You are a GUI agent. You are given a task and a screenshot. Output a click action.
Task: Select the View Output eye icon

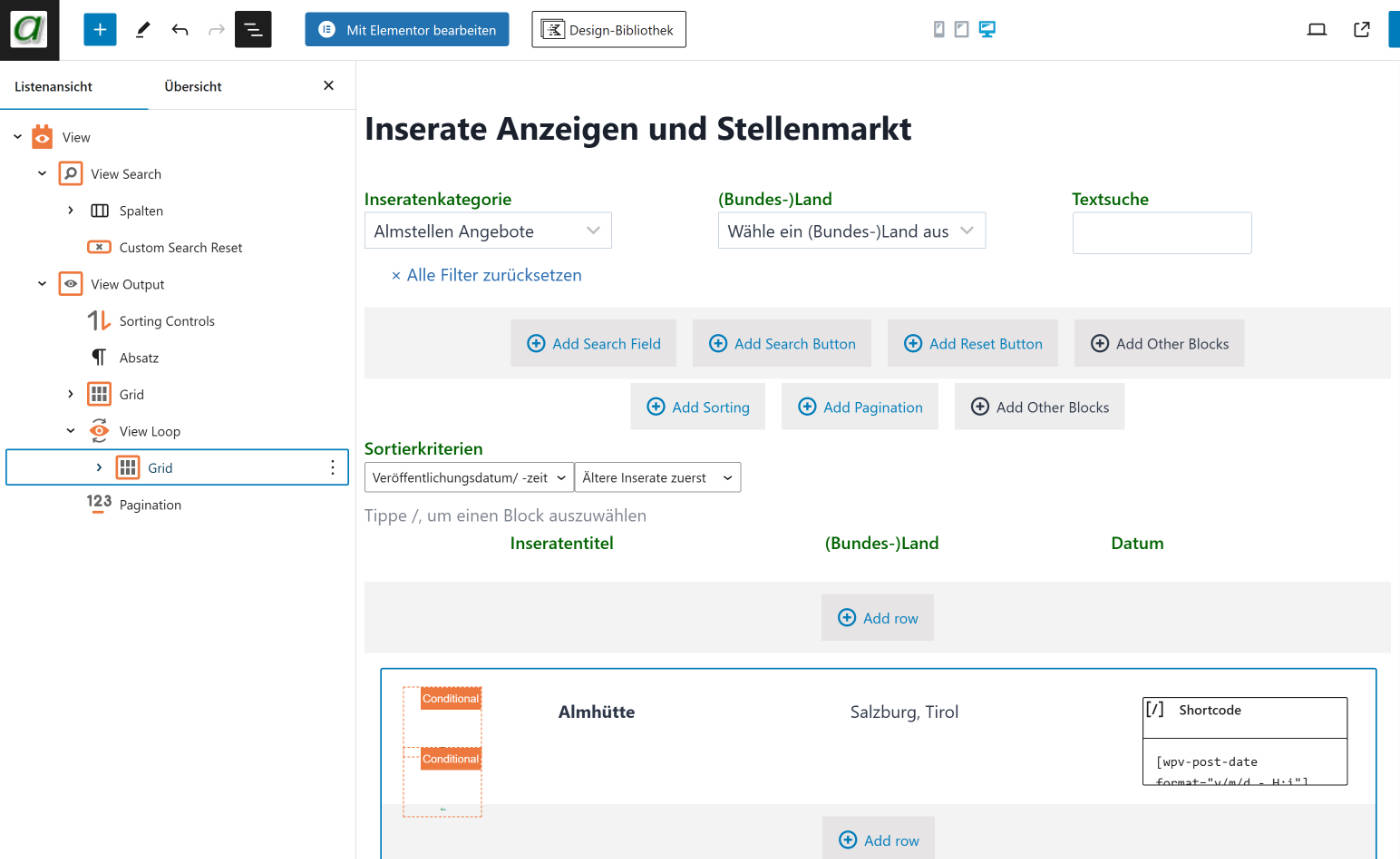(70, 284)
